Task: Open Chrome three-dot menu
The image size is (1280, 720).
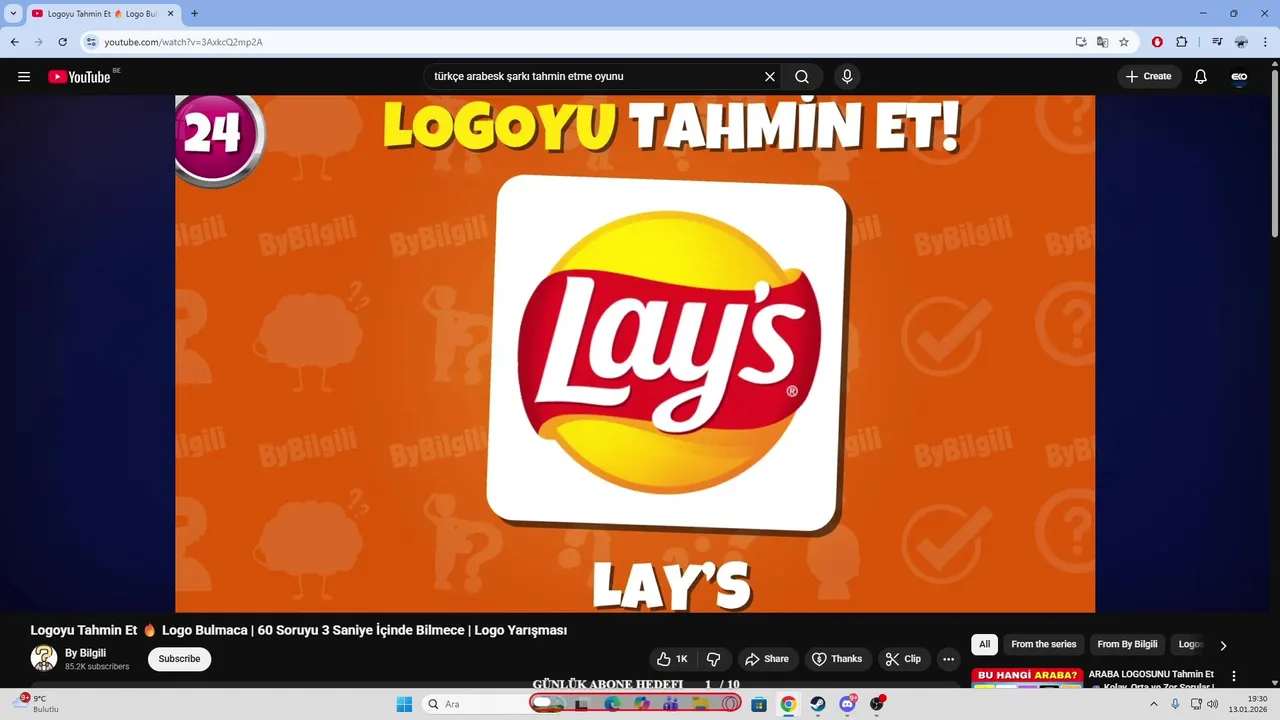Action: point(1264,42)
